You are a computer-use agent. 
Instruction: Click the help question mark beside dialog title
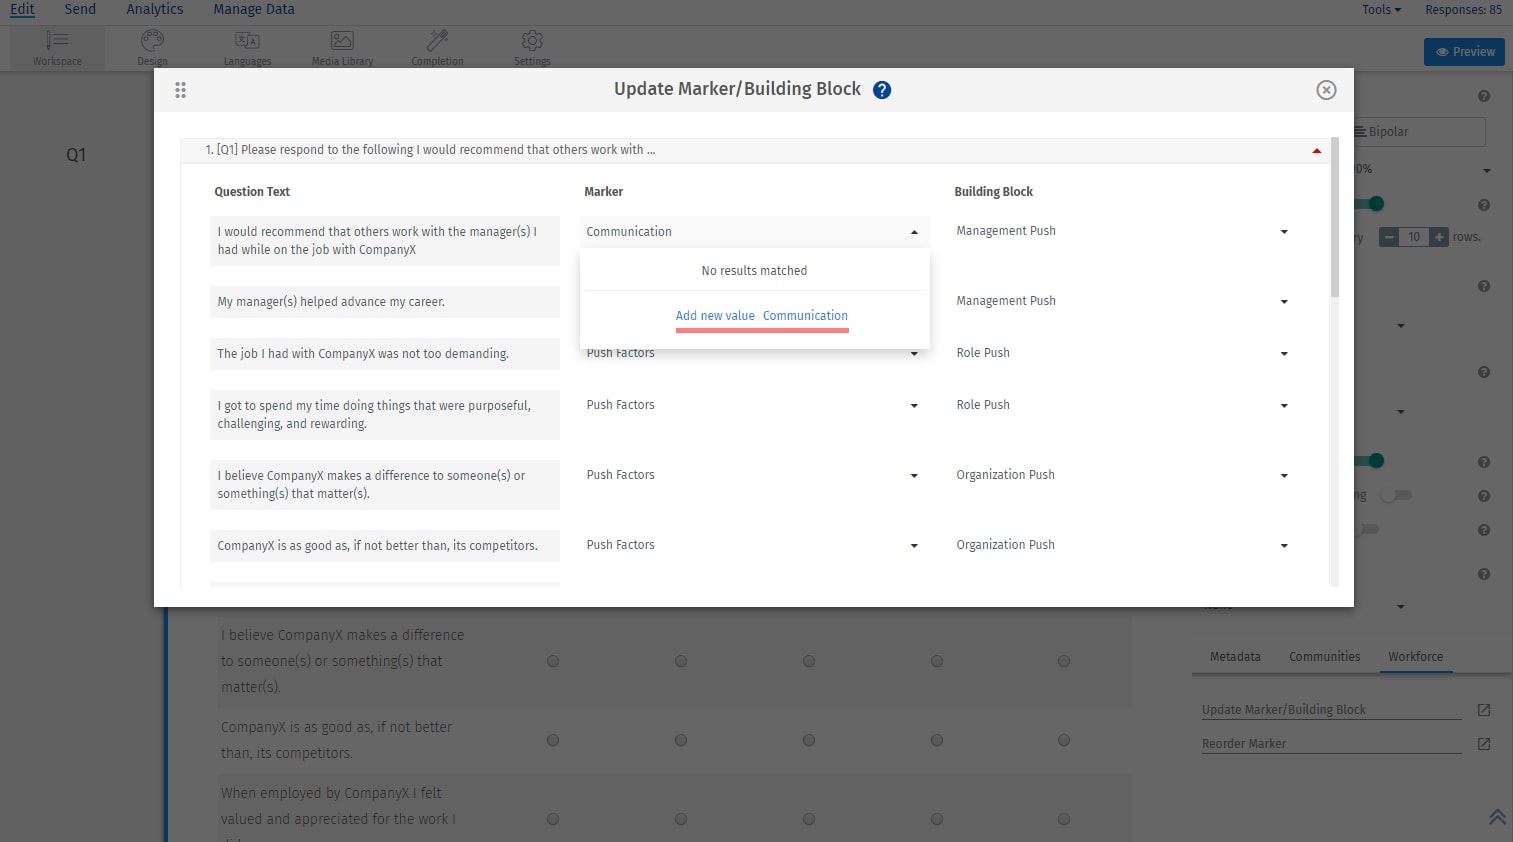point(881,90)
